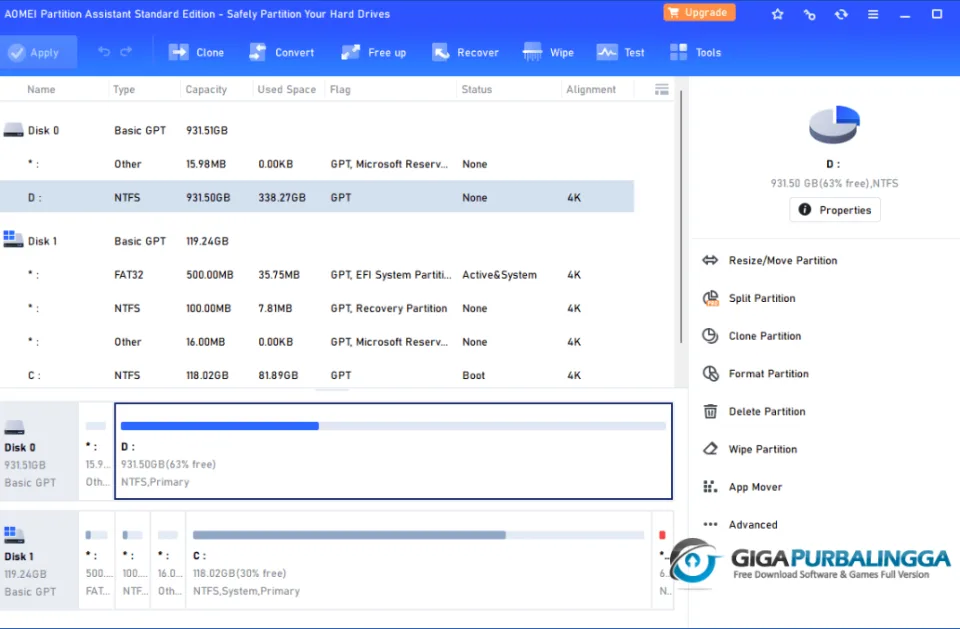Select the small red-bar partition at Disk 1 end

click(x=663, y=560)
